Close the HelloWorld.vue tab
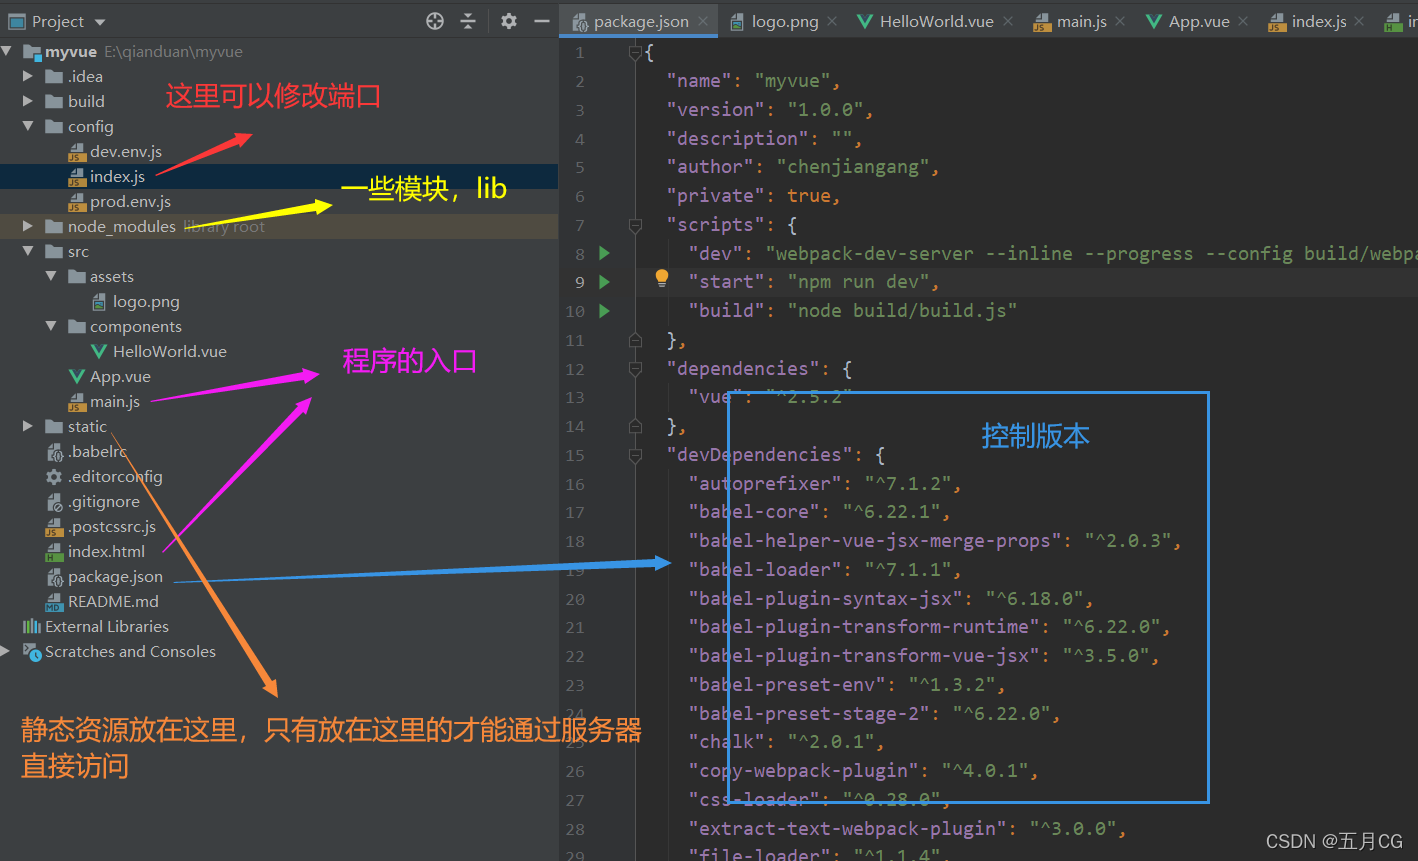Viewport: 1418px width, 861px height. (1008, 21)
